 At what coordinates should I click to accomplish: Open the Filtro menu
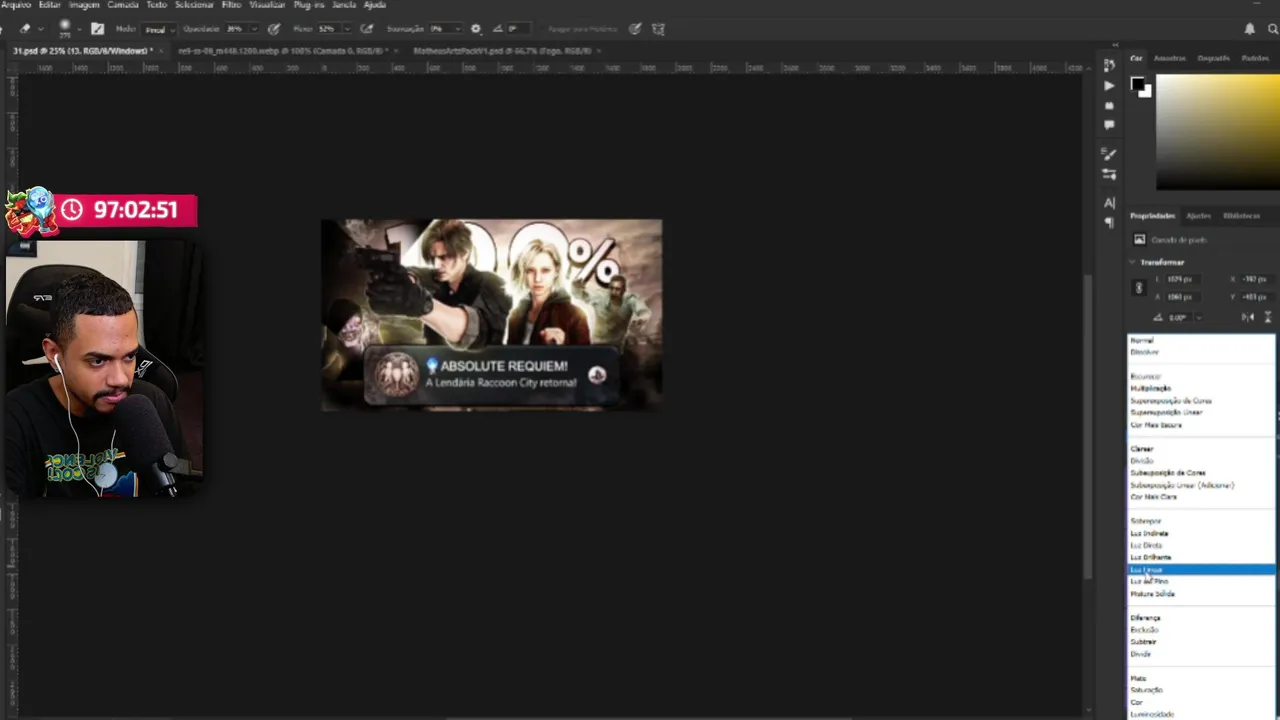pyautogui.click(x=232, y=5)
